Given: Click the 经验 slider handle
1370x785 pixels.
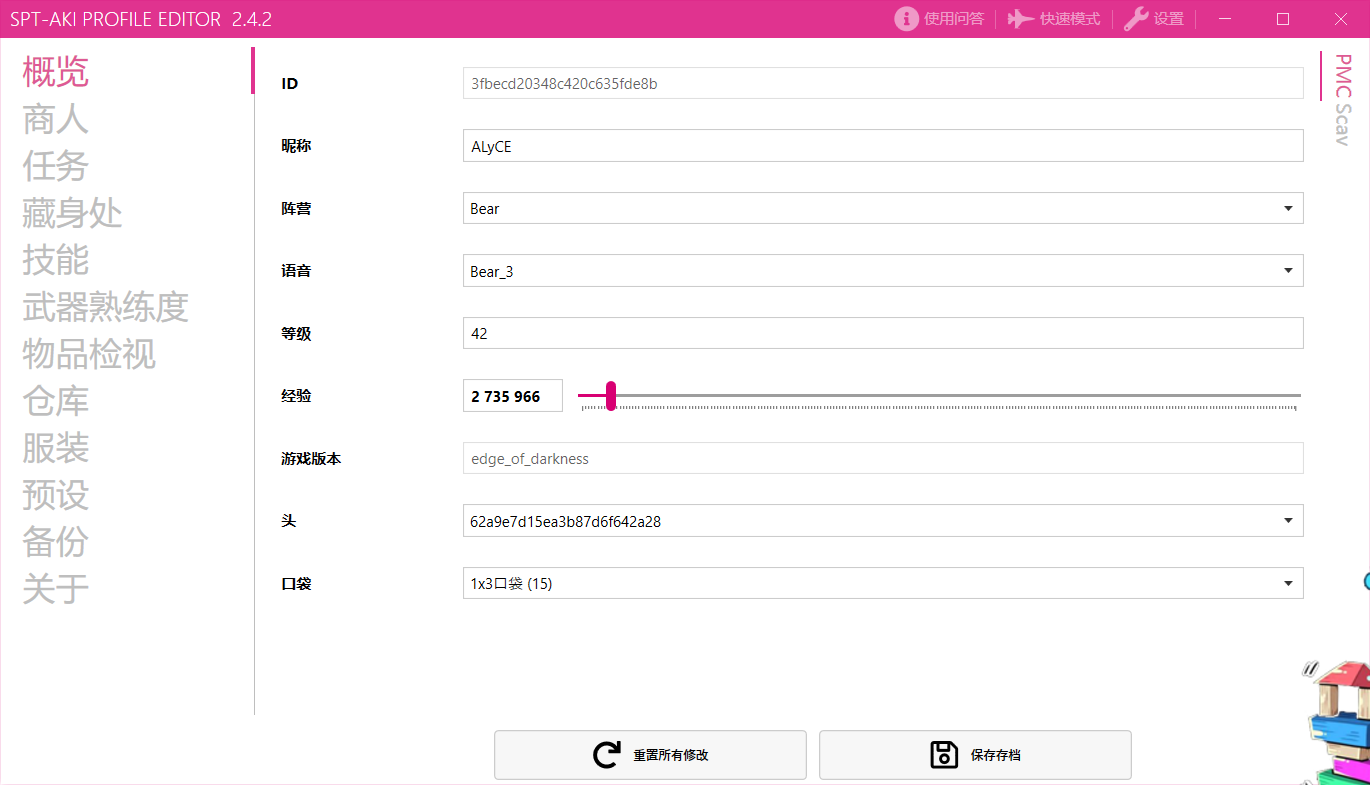Looking at the screenshot, I should [610, 396].
